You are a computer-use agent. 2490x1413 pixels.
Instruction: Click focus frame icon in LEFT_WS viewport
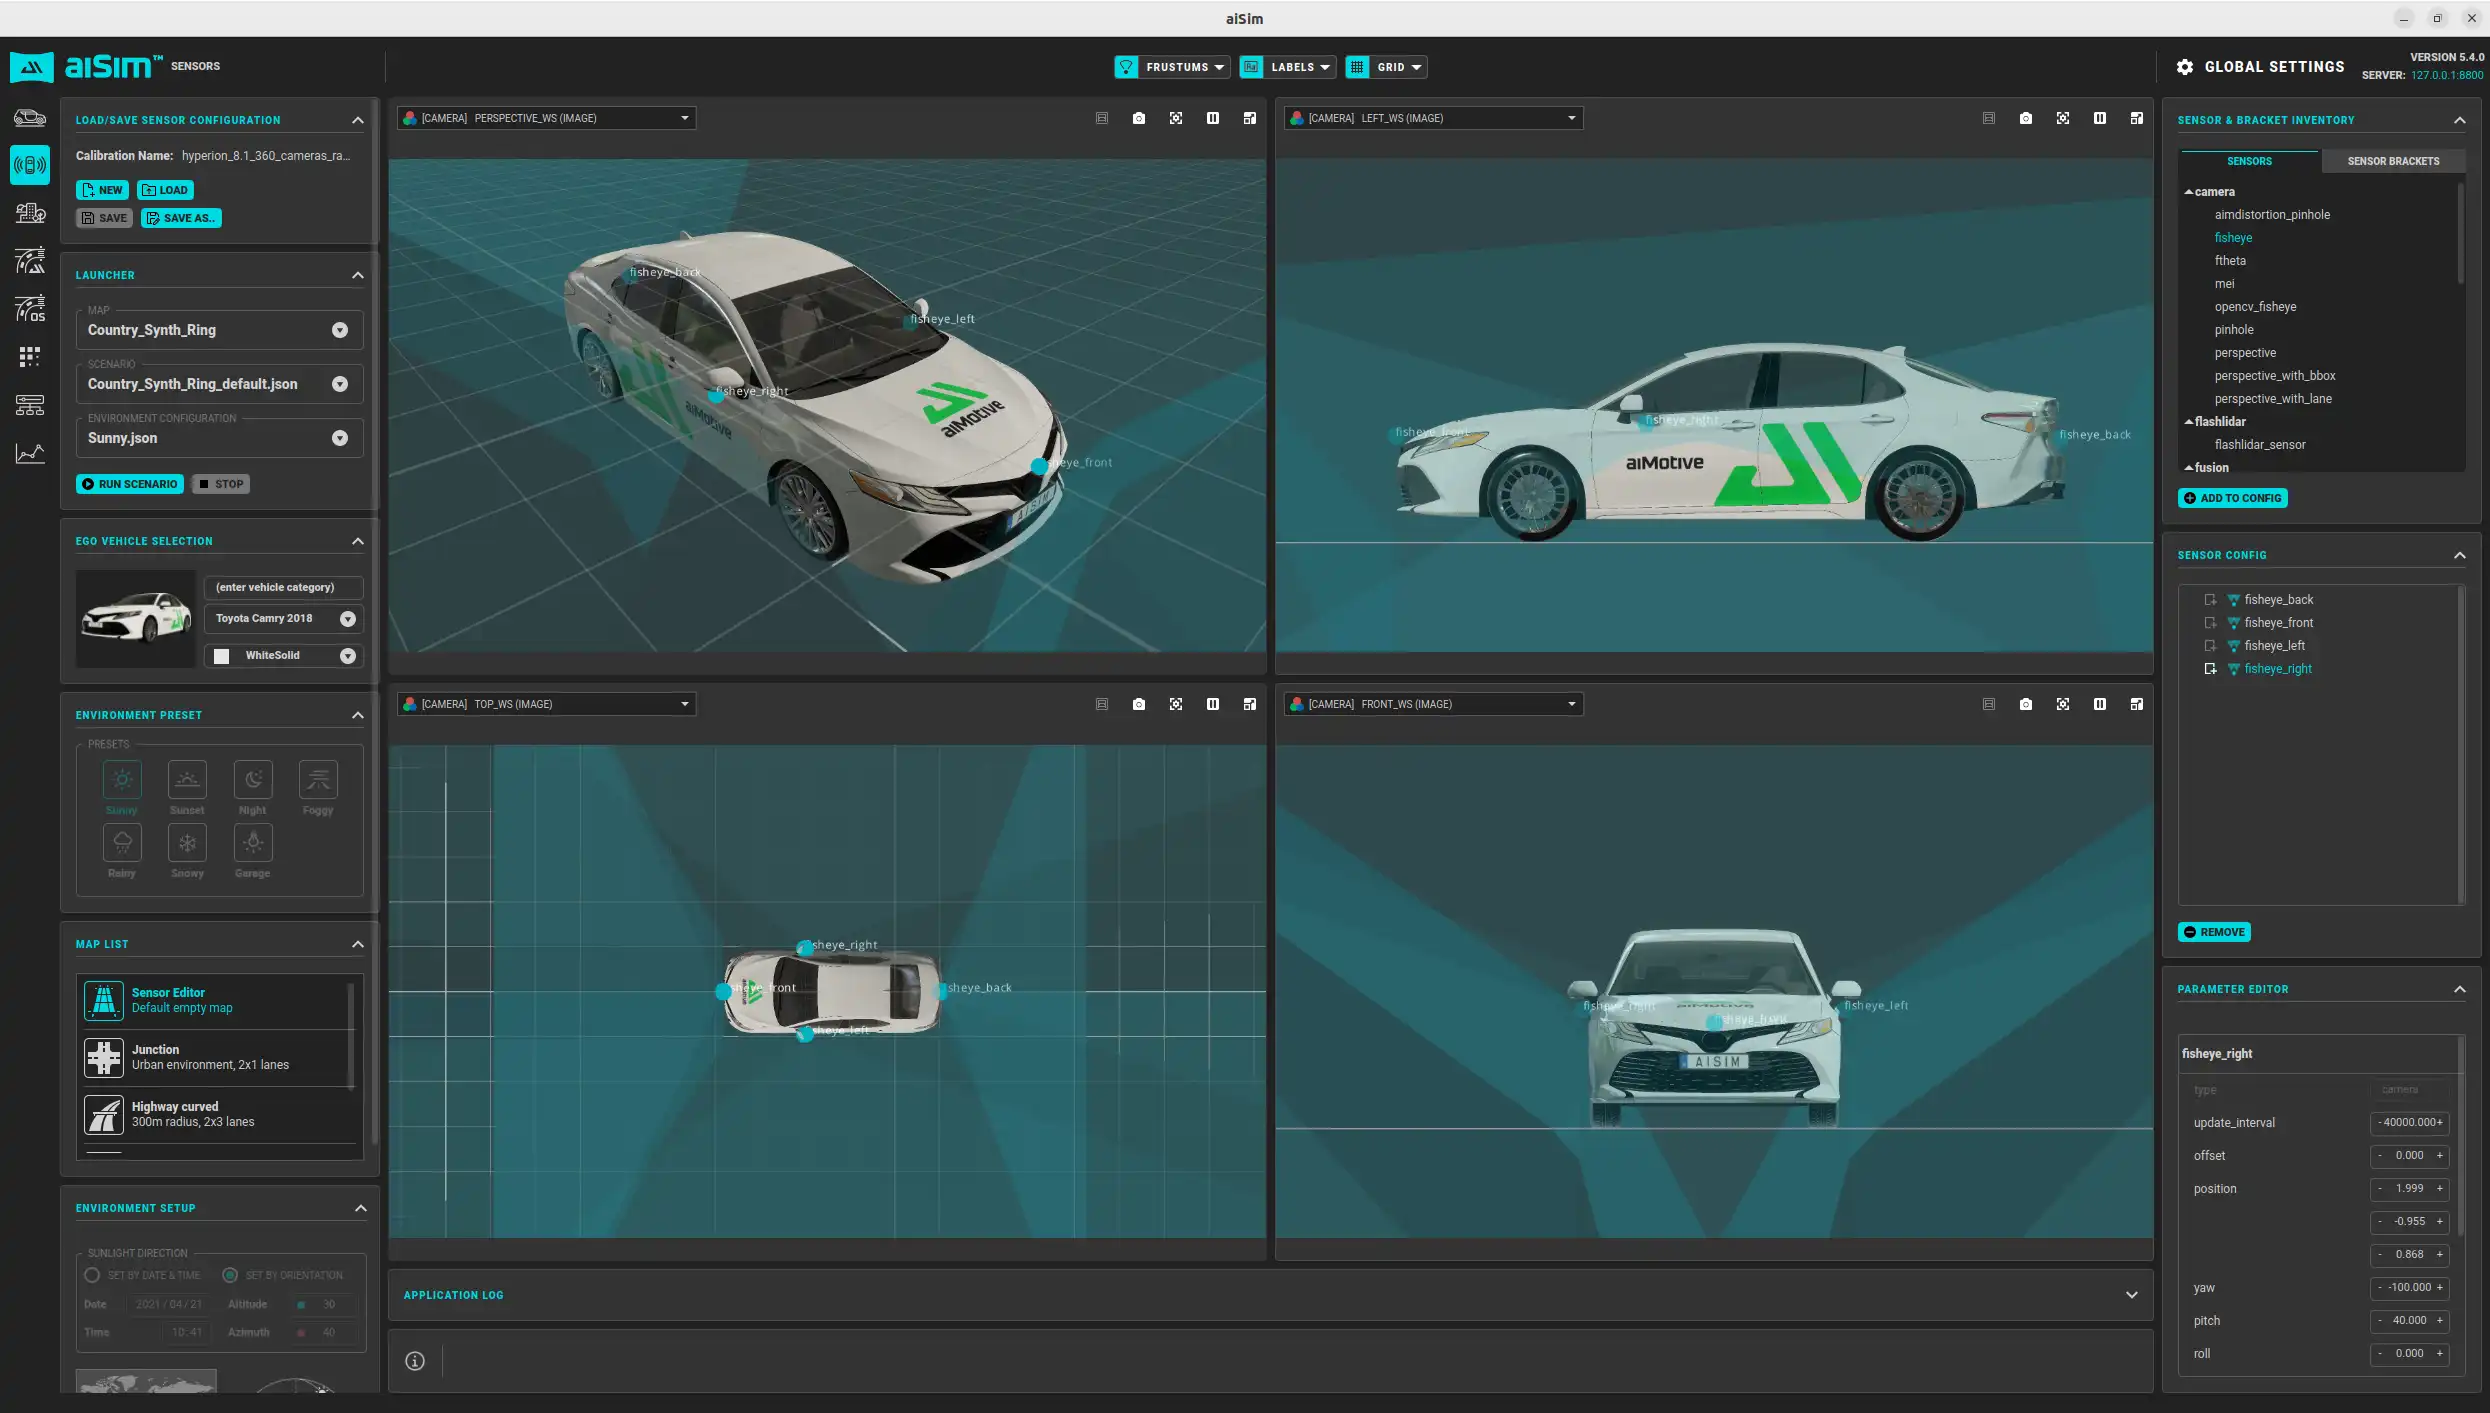[2063, 118]
